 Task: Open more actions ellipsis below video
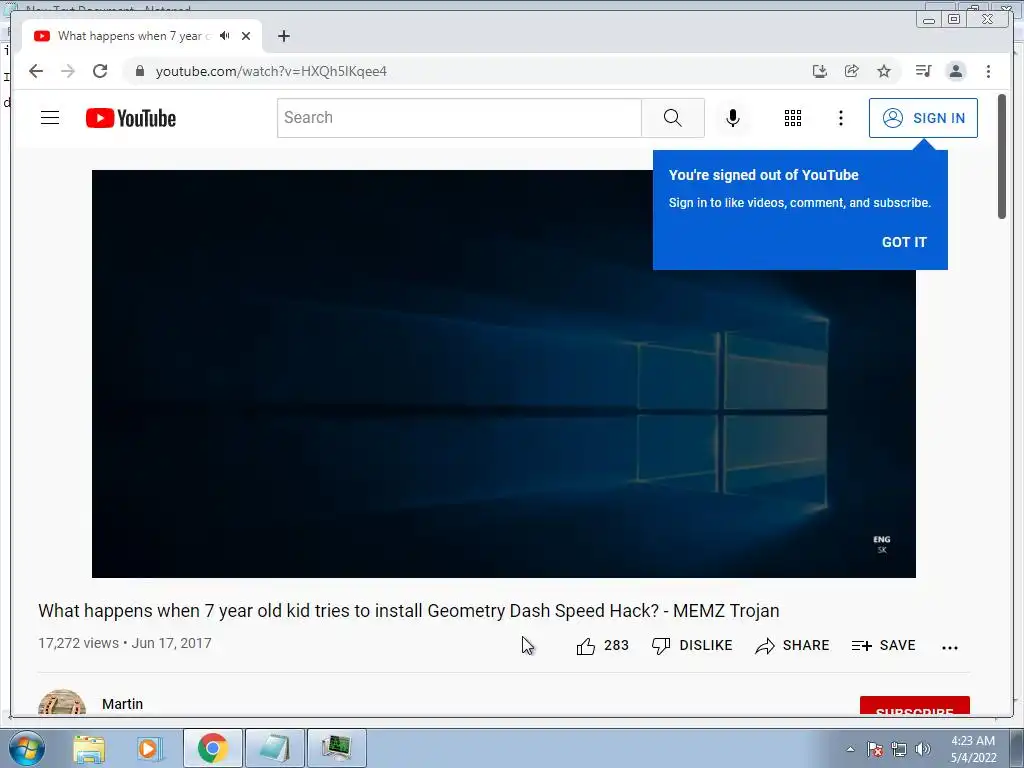pos(950,647)
